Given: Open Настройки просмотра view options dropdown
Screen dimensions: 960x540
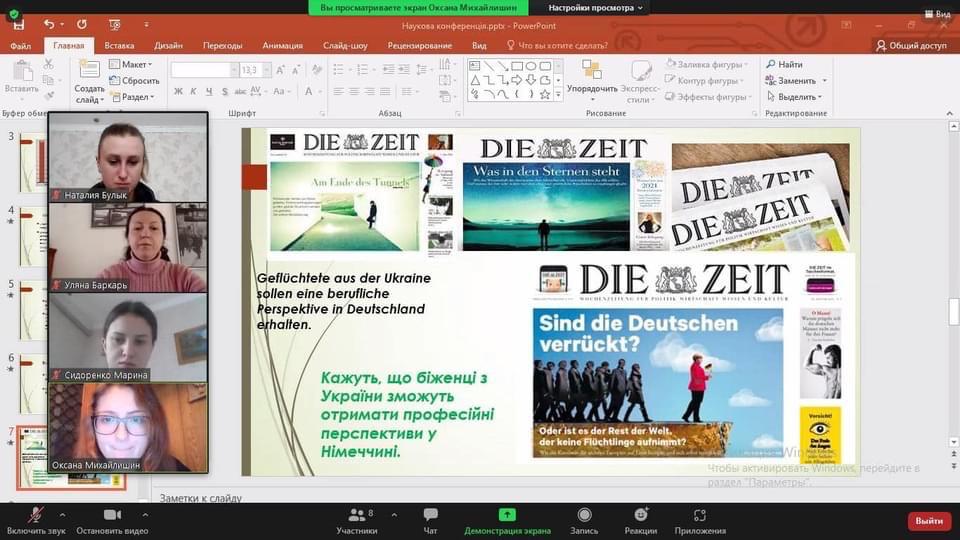Looking at the screenshot, I should click(597, 7).
